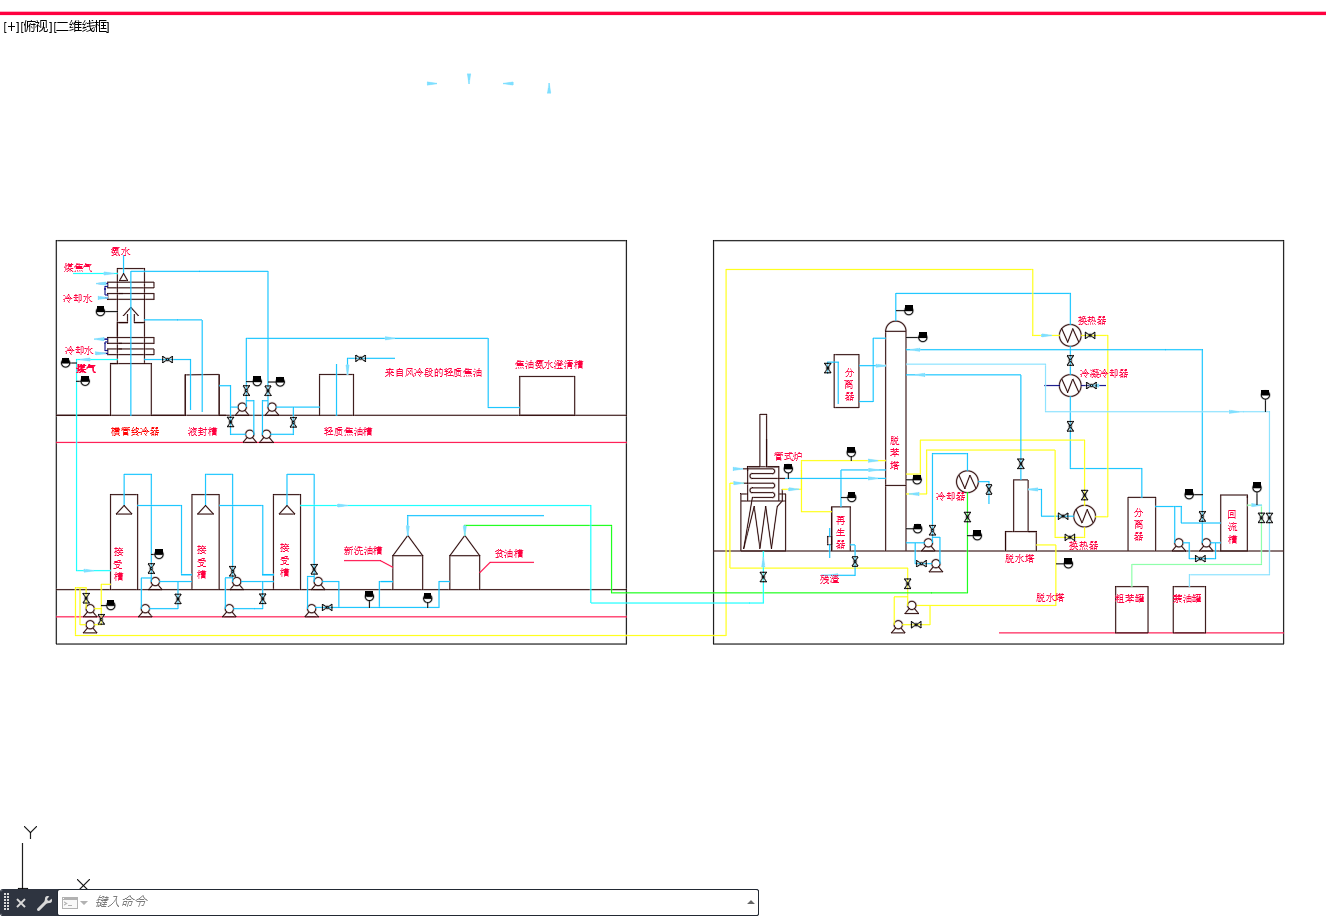The width and height of the screenshot is (1326, 916).
Task: Select the 煤焦气 text label
Action: pyautogui.click(x=78, y=268)
